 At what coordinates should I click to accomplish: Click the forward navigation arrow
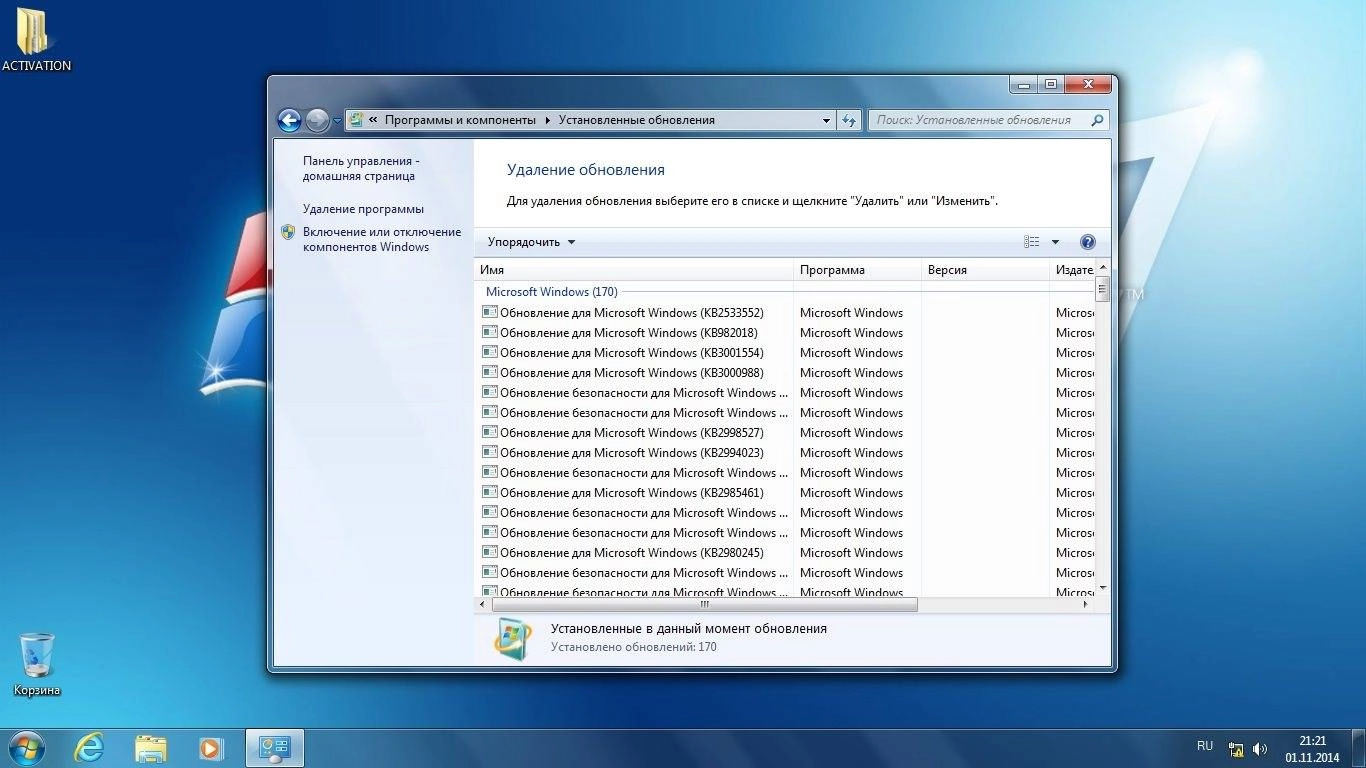coord(317,121)
